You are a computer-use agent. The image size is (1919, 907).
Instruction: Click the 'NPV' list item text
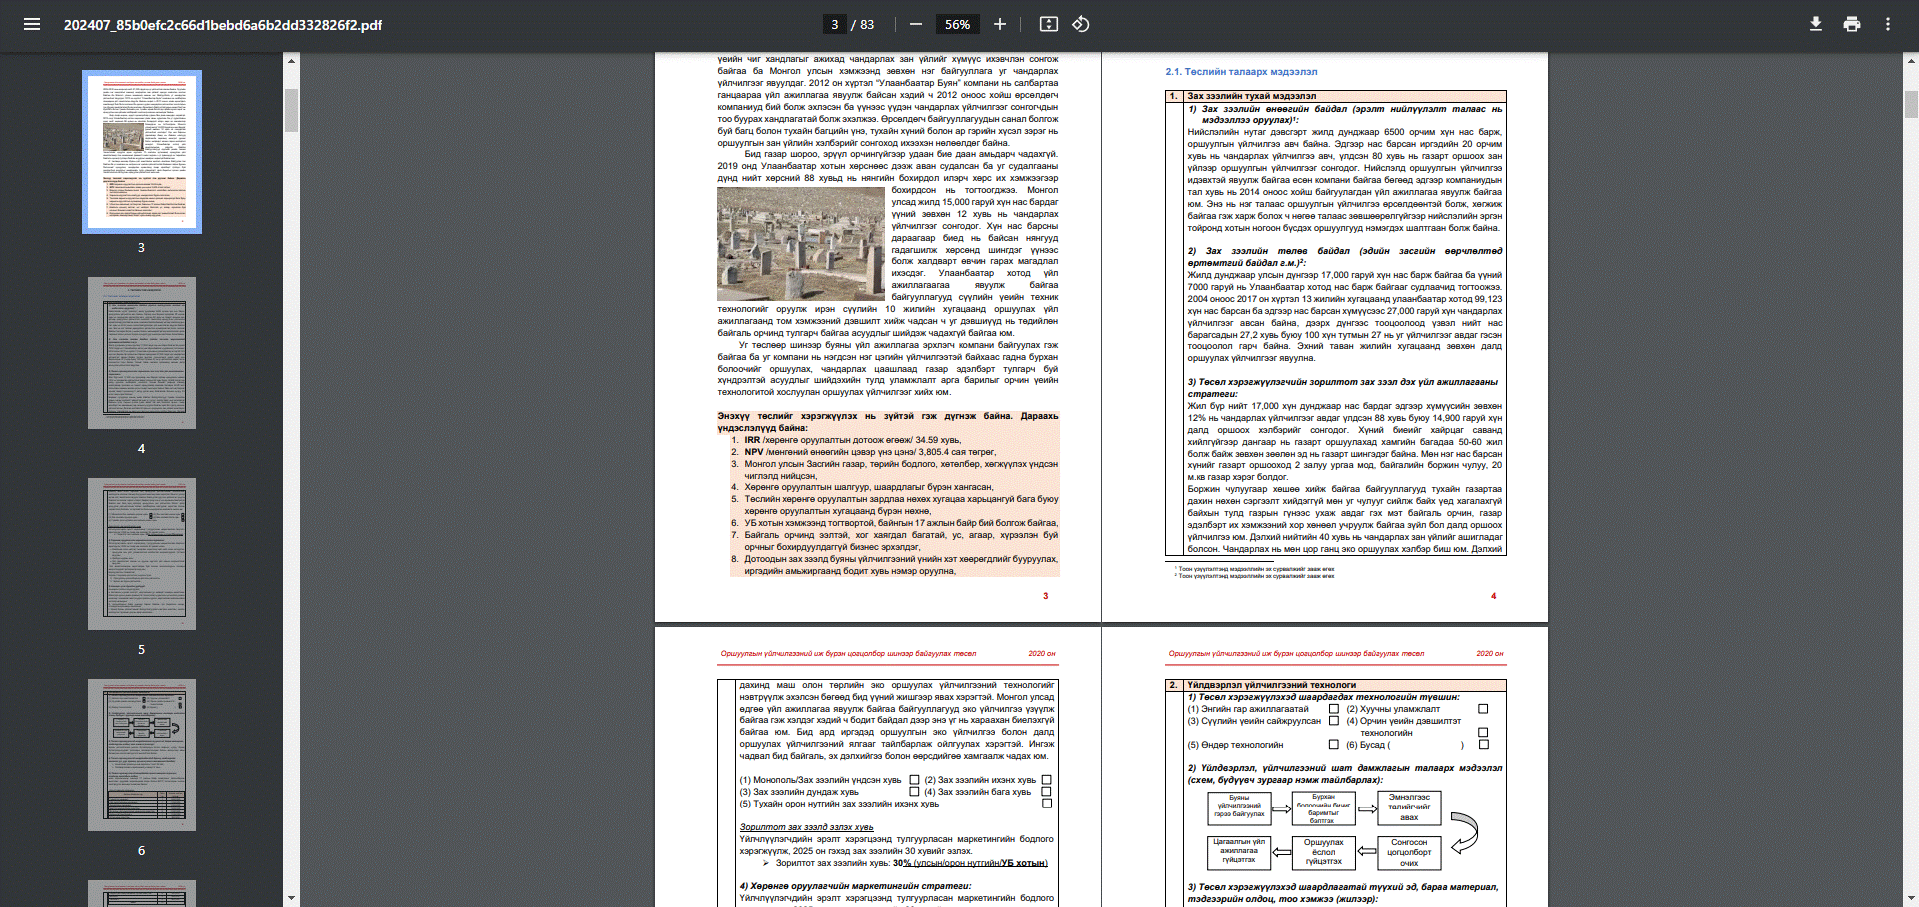(x=870, y=452)
